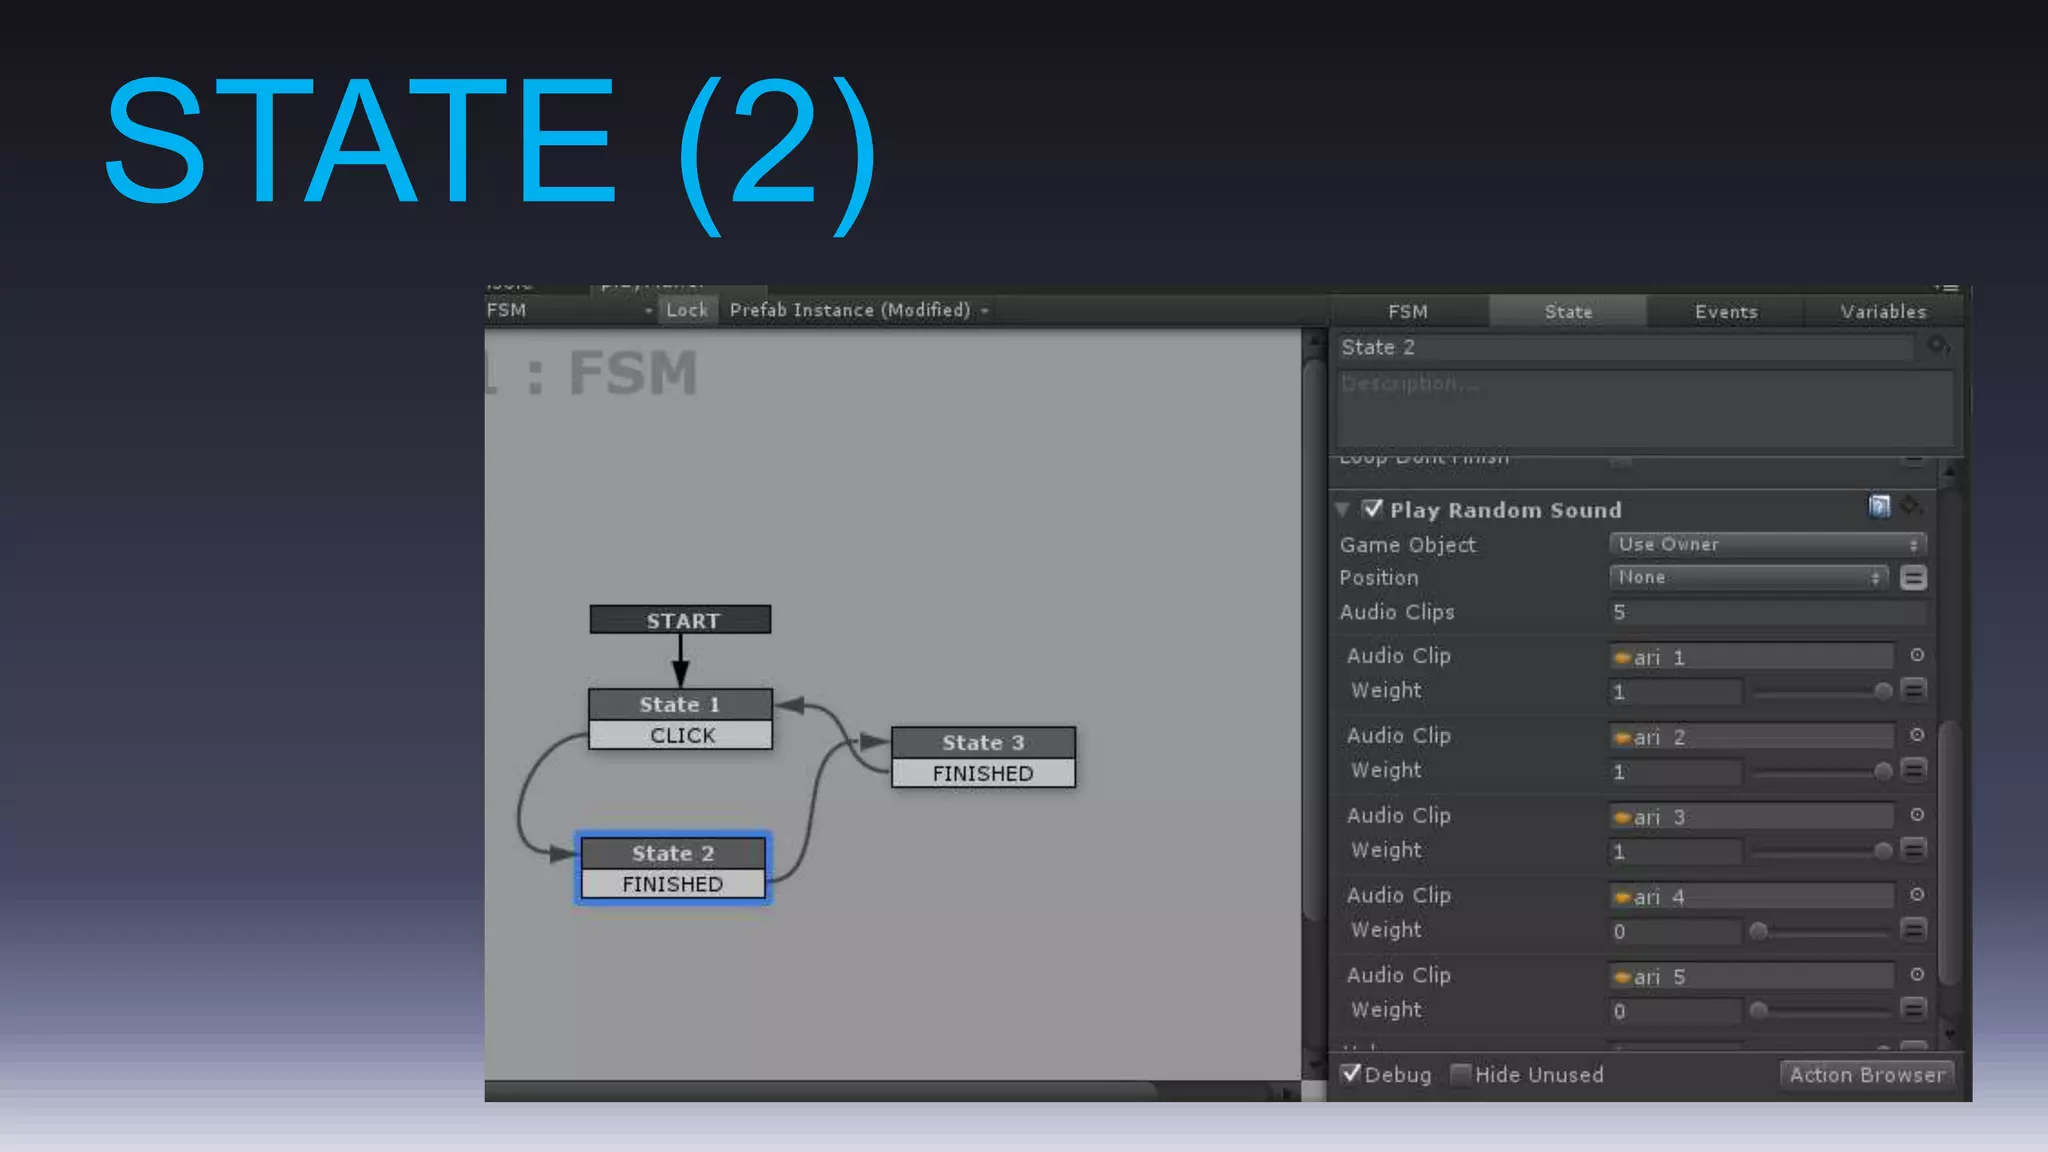Open Game Object Use Owner dropdown
The width and height of the screenshot is (2048, 1152).
pos(1767,545)
